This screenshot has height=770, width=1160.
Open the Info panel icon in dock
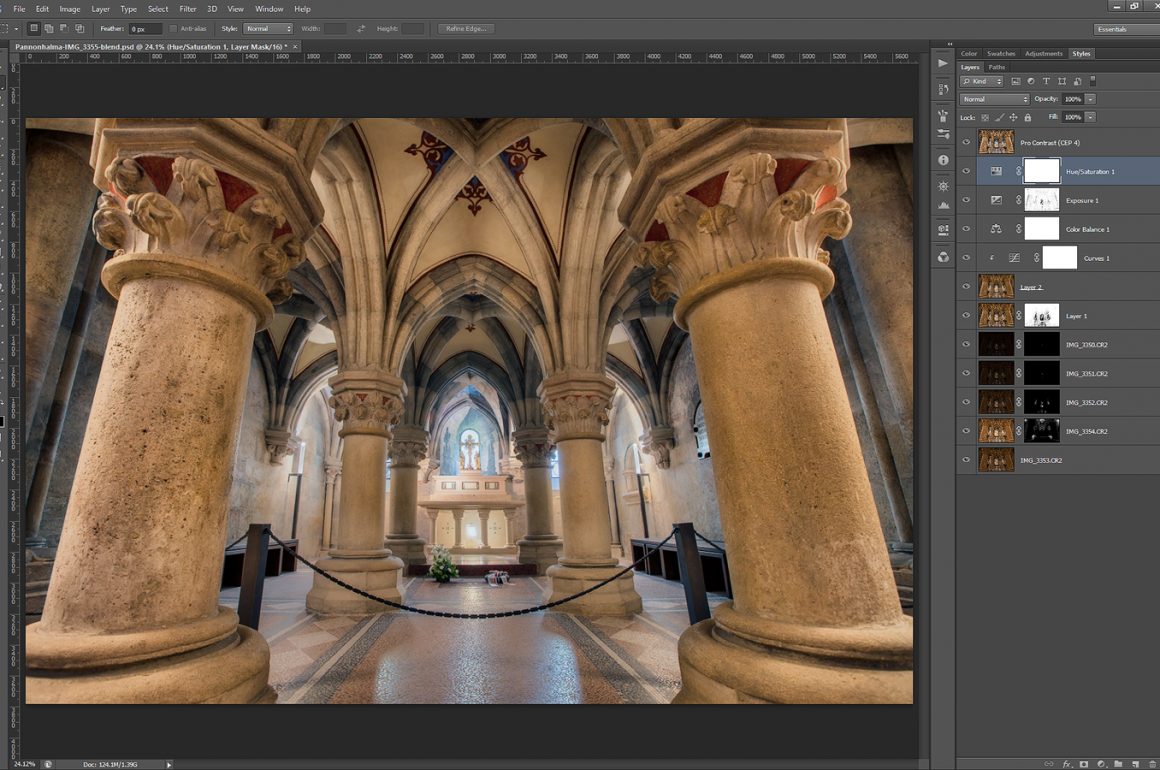(943, 160)
